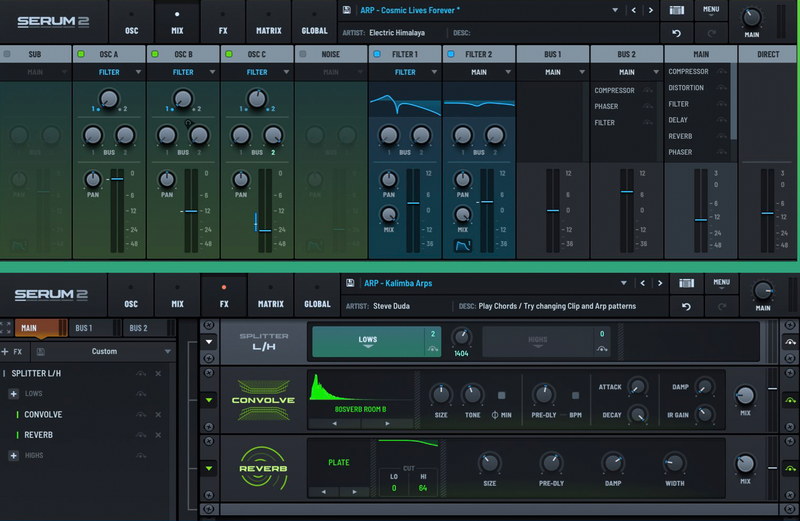The width and height of the screenshot is (800, 521).
Task: Save preset icon in Kalimba Arps window
Action: pos(350,283)
